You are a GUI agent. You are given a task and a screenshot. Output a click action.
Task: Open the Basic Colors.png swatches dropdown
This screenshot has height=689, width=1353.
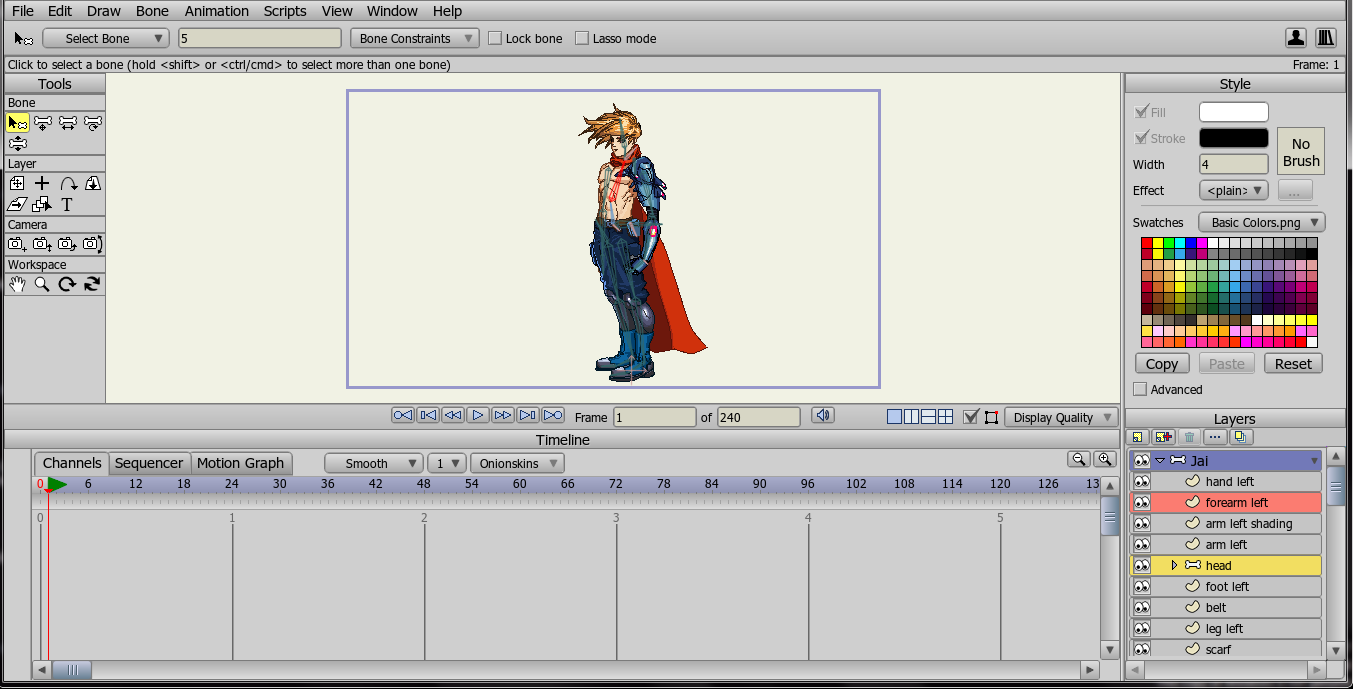(x=1261, y=222)
